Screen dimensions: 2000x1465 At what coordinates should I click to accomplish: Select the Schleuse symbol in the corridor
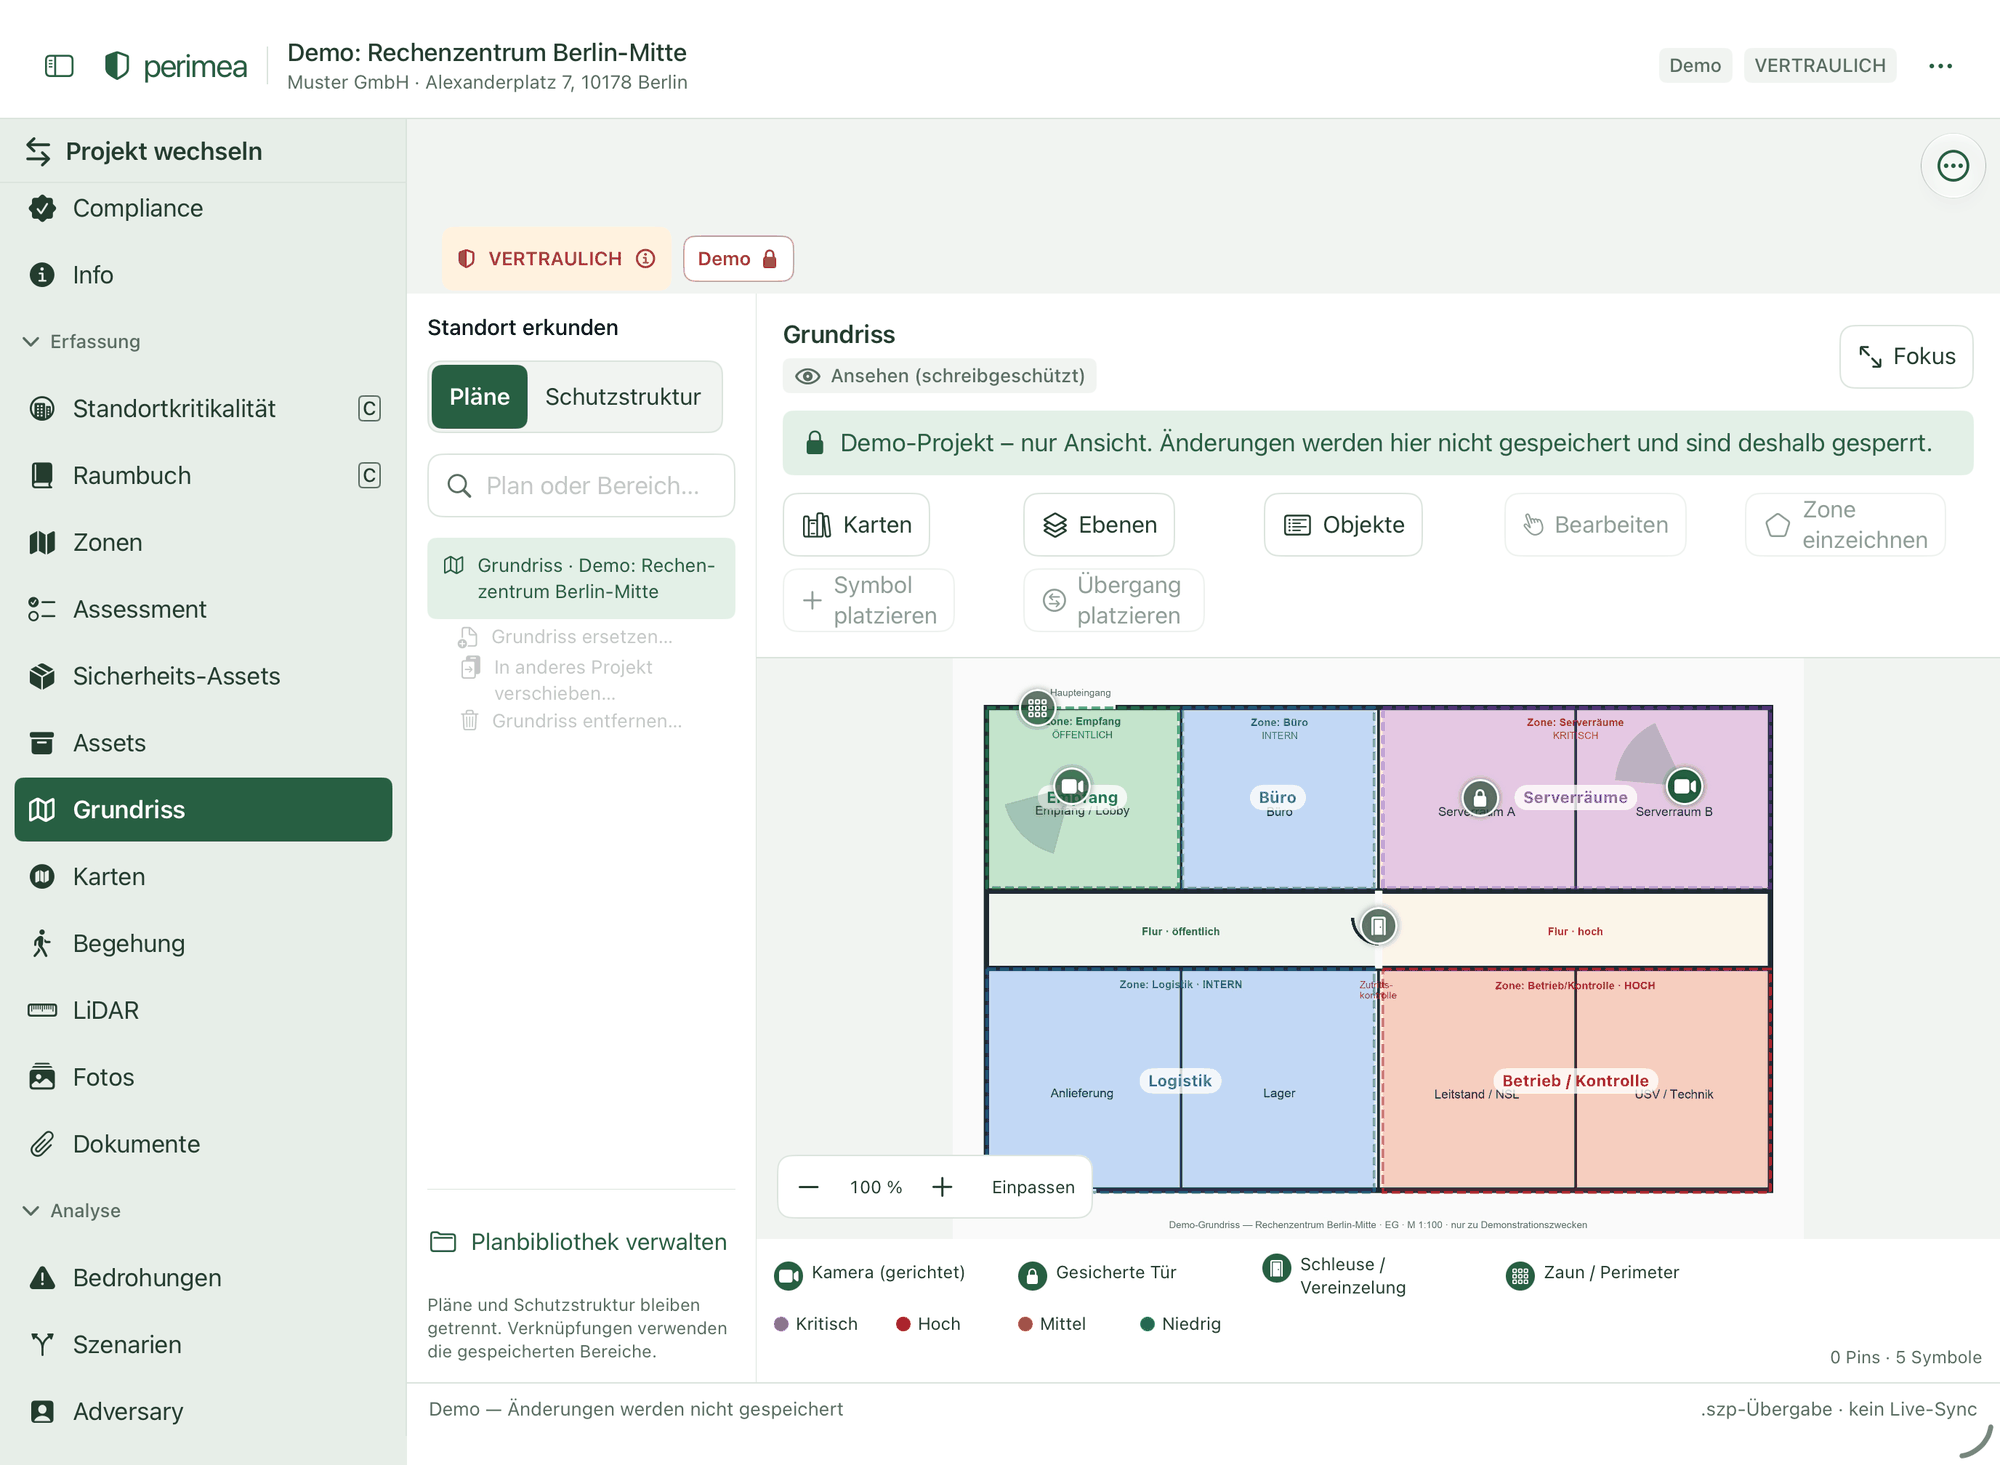pyautogui.click(x=1378, y=926)
